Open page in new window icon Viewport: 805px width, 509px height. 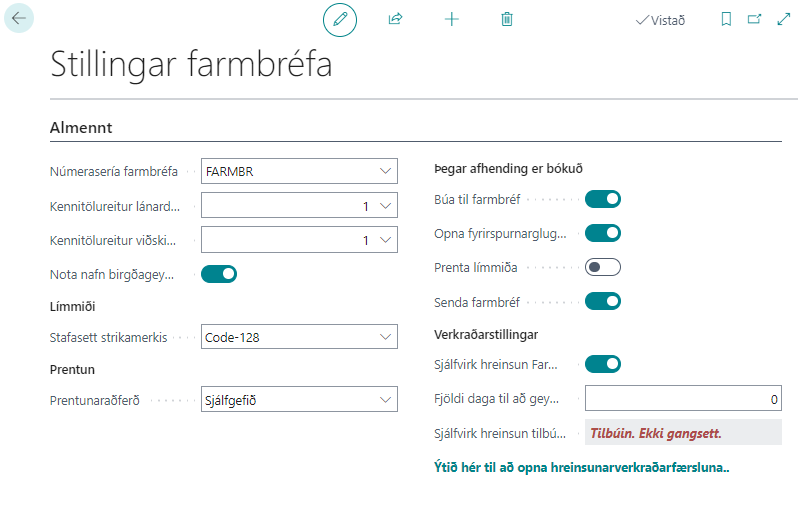coord(754,19)
